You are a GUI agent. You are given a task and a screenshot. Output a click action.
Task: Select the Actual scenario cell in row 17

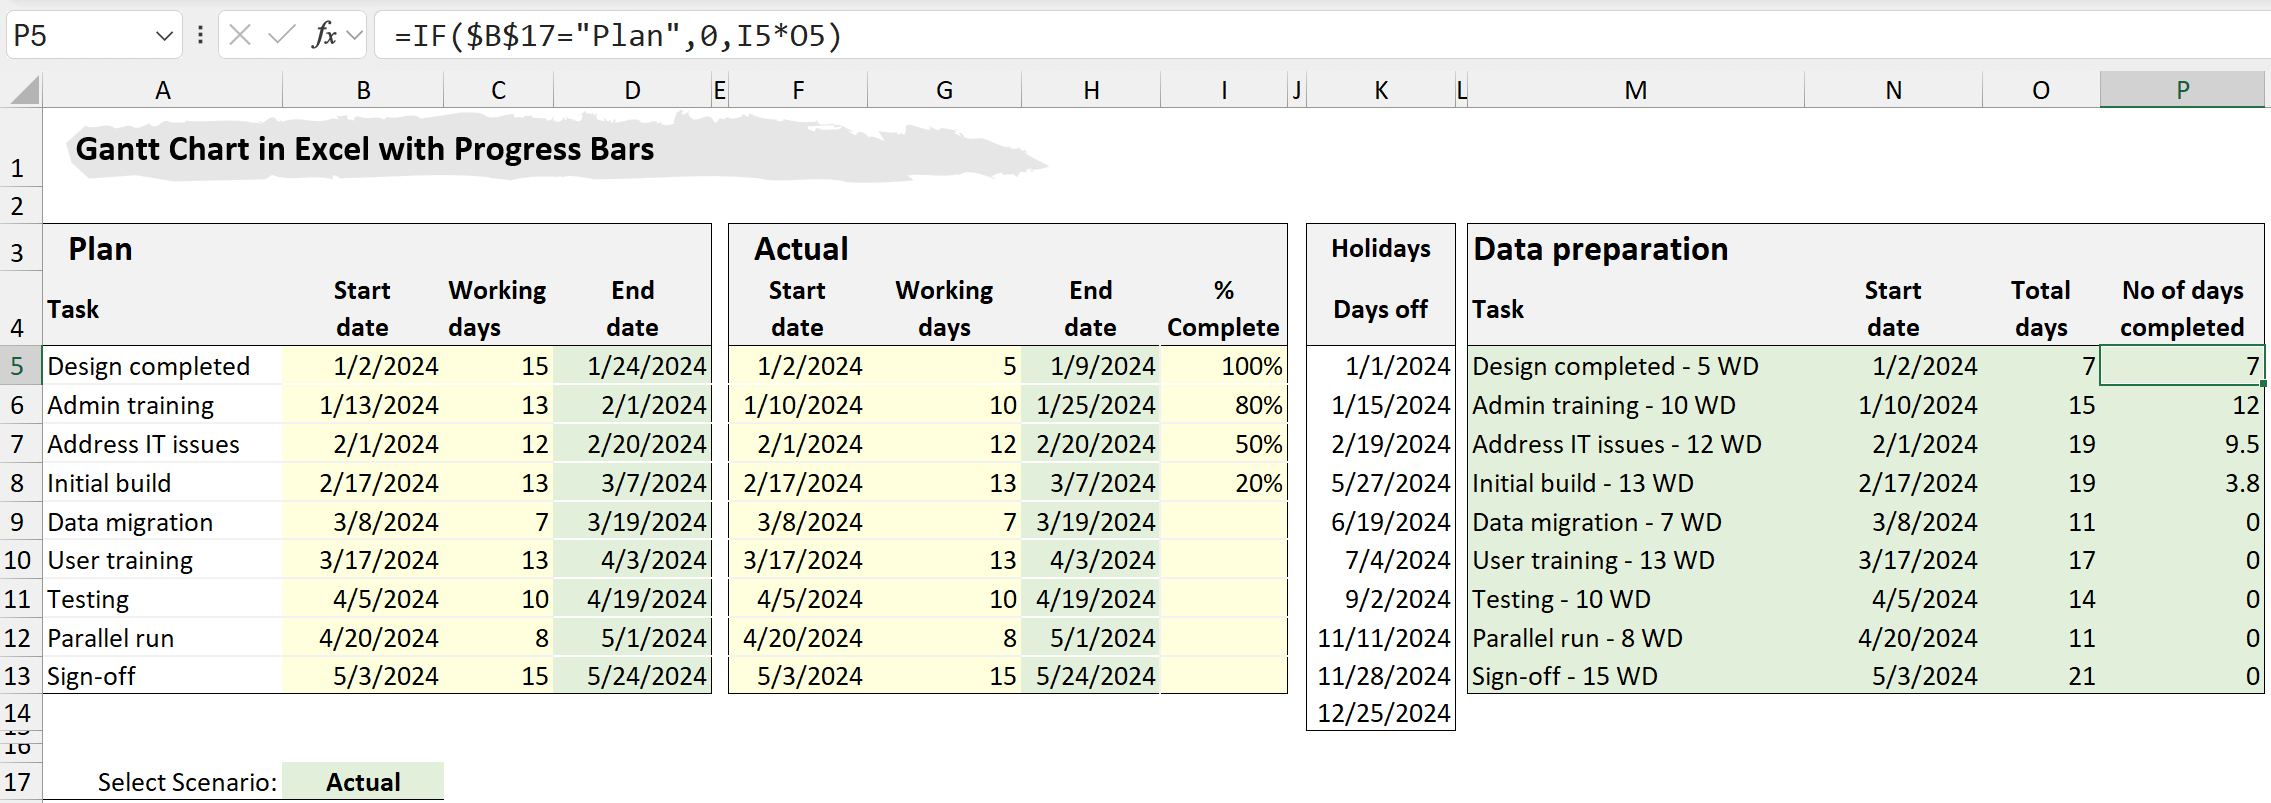tap(363, 782)
